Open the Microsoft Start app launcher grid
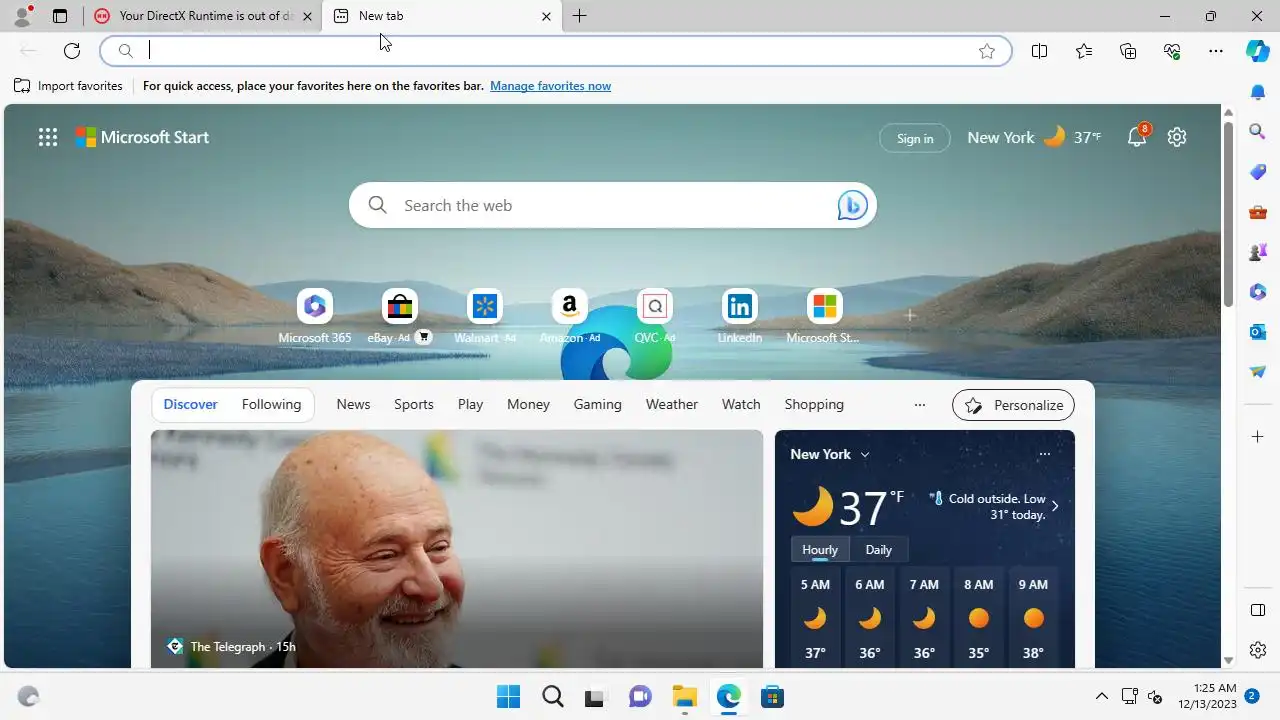 pyautogui.click(x=48, y=138)
